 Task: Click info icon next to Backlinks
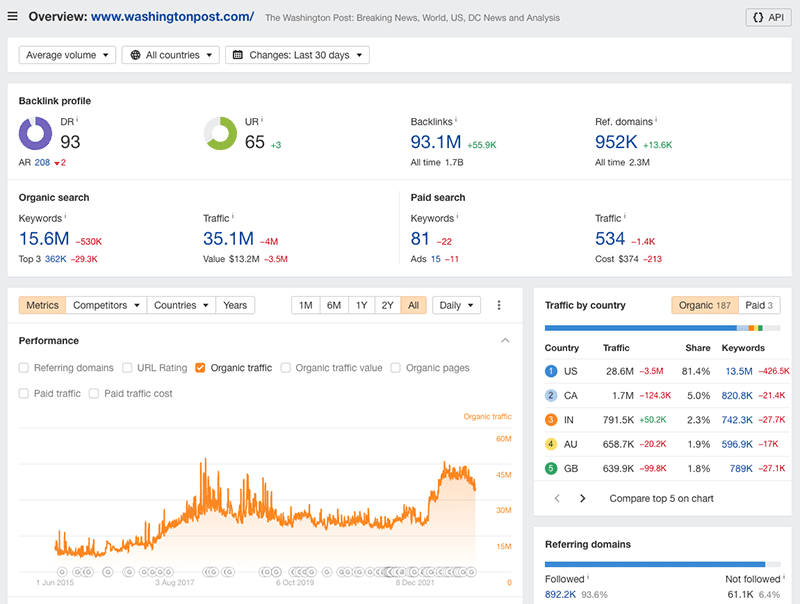point(456,120)
